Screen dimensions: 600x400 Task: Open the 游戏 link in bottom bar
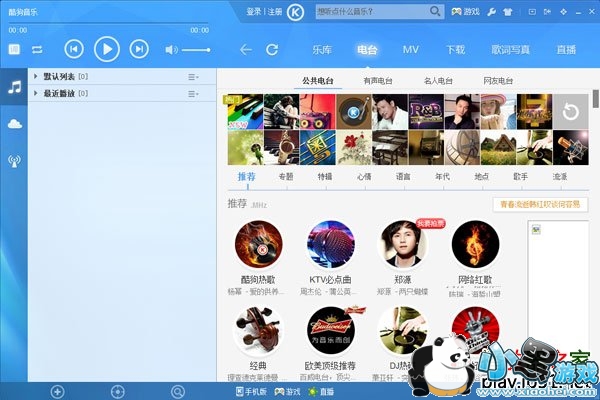click(288, 392)
